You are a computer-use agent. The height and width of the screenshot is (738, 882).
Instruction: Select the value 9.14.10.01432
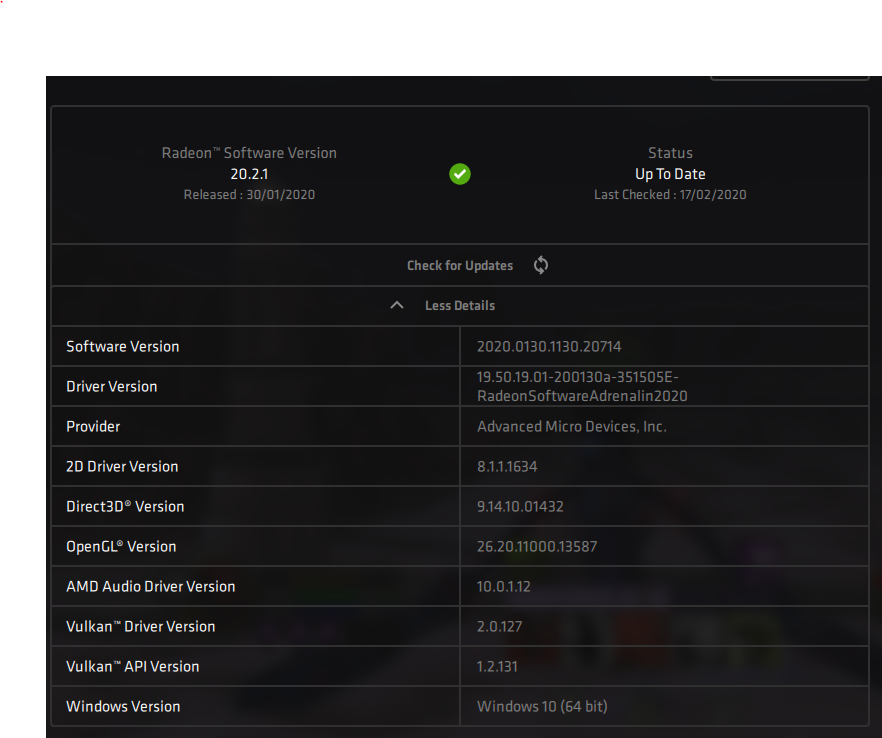coord(520,506)
